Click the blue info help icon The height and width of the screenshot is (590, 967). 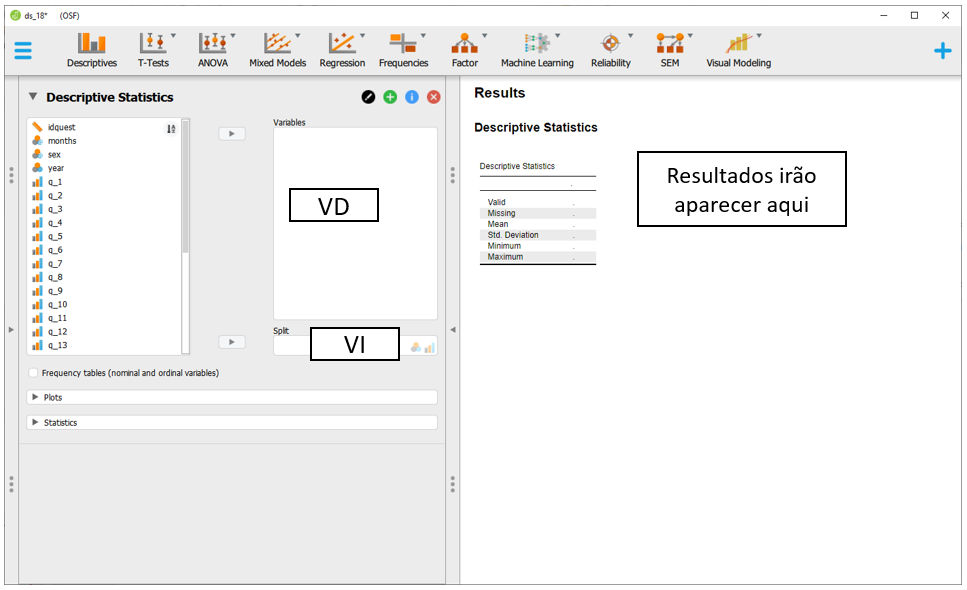(411, 97)
